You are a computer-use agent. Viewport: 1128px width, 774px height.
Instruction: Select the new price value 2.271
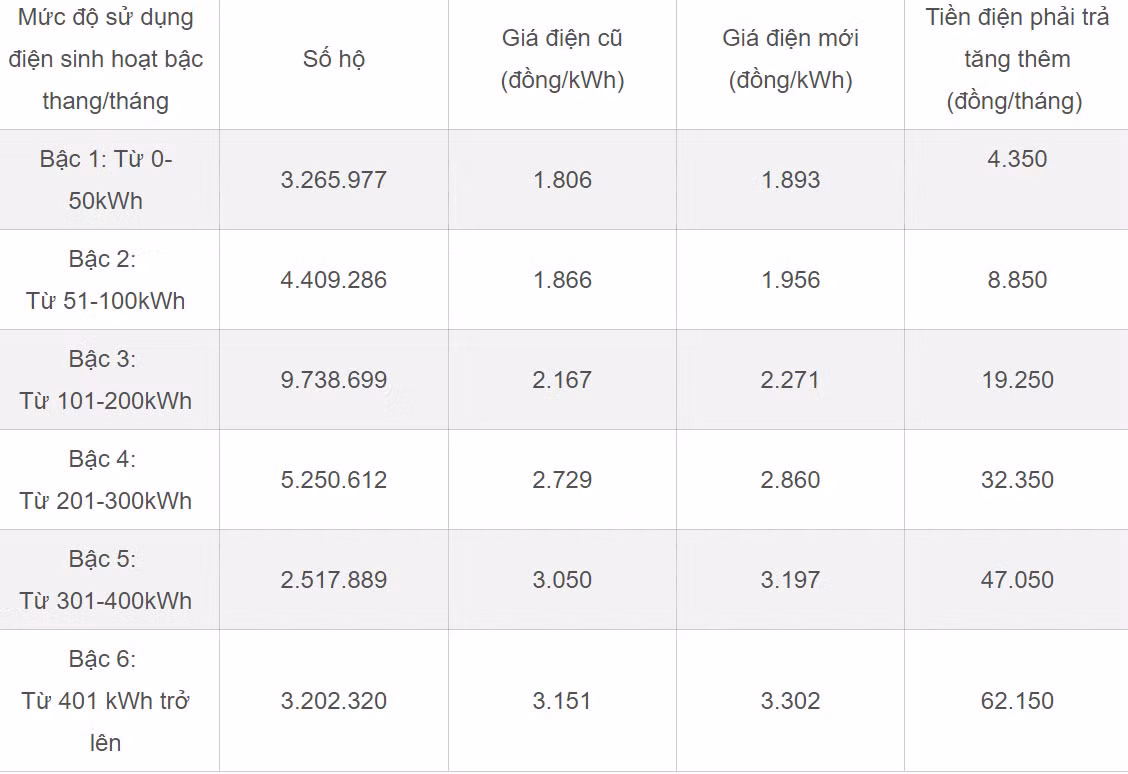pyautogui.click(x=790, y=380)
